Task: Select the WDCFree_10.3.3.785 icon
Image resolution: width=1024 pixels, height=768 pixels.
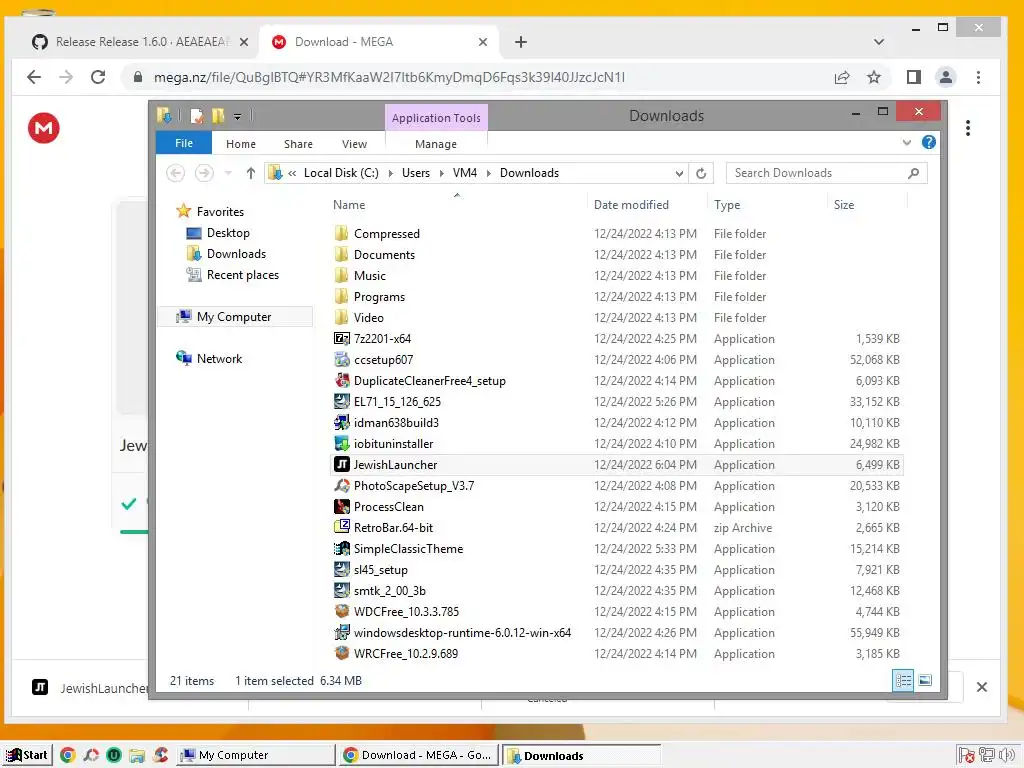Action: pos(342,611)
